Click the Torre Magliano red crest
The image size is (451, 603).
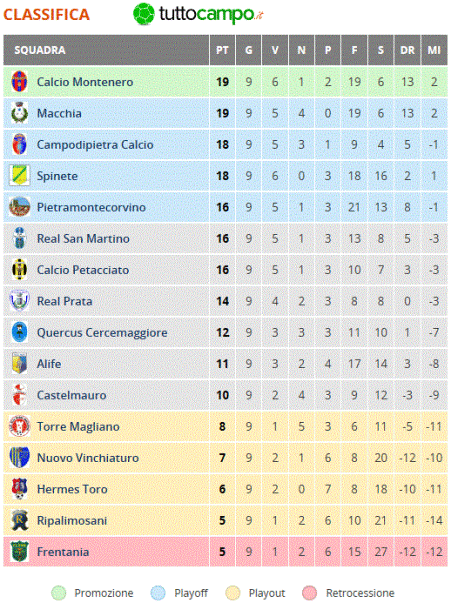click(19, 426)
